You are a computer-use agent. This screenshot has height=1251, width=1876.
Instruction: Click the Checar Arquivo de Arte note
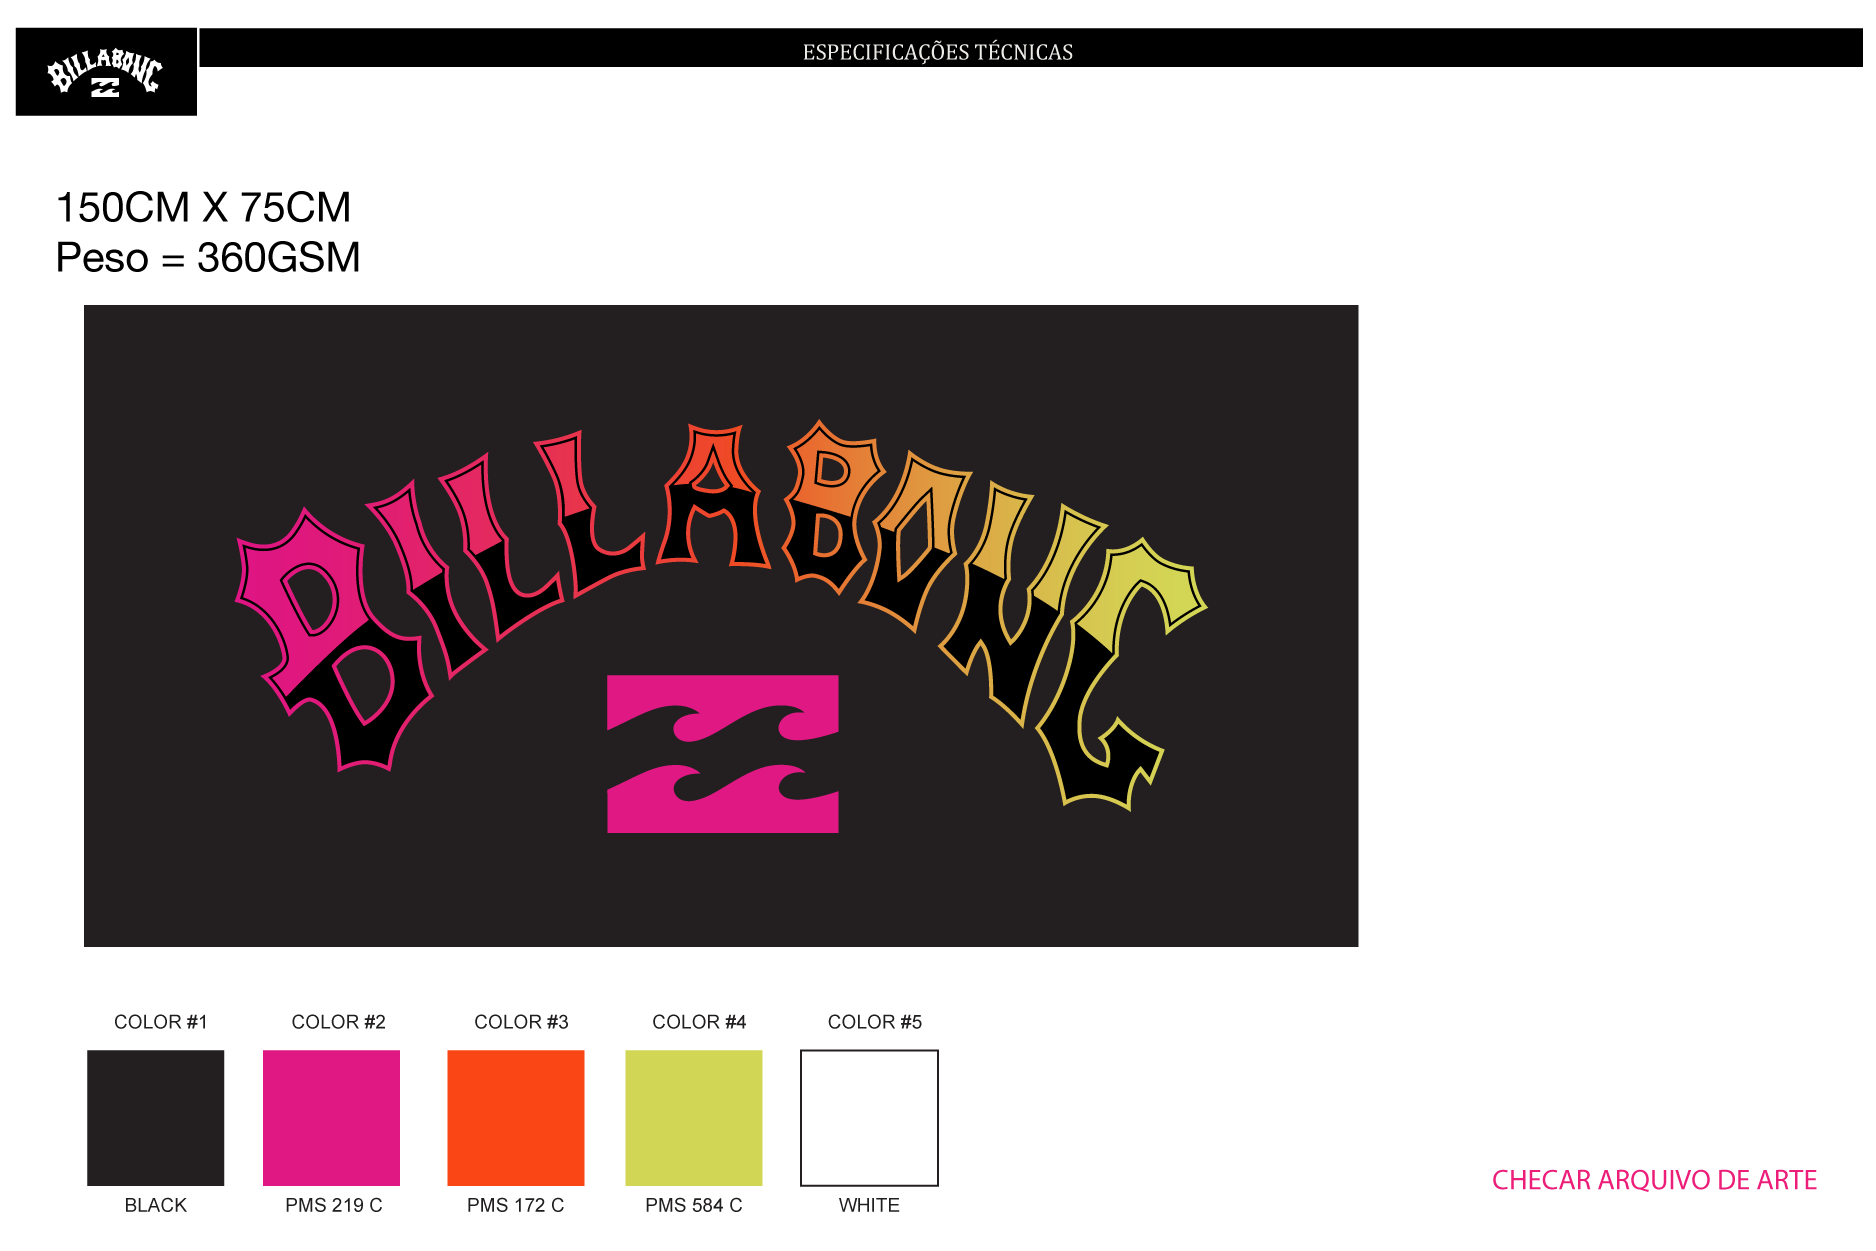(x=1655, y=1181)
